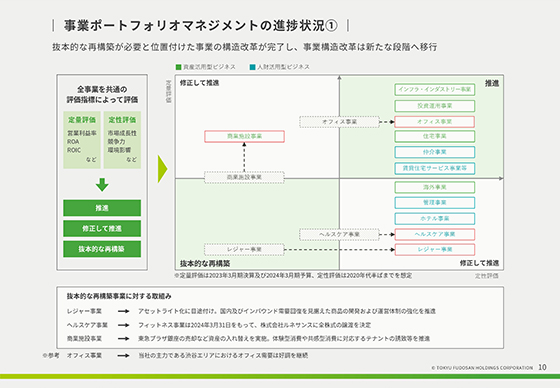Click the ※参考 note marker
The width and height of the screenshot is (560, 388).
(51, 355)
